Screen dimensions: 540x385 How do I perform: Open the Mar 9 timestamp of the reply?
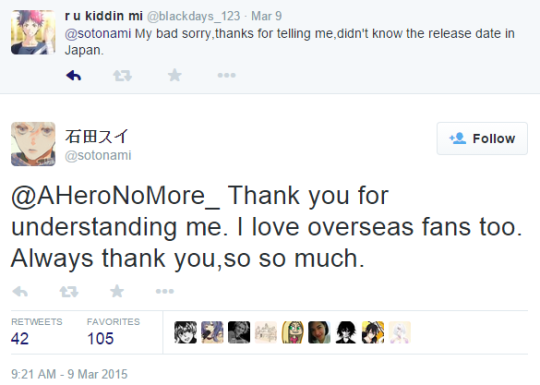coord(266,16)
